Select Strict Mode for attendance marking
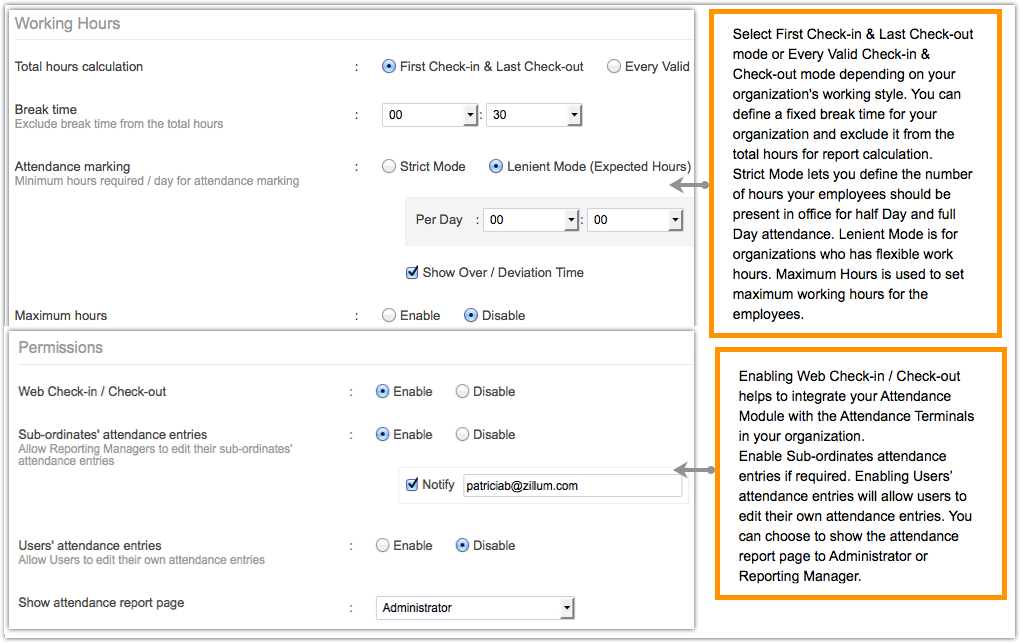 click(x=389, y=167)
